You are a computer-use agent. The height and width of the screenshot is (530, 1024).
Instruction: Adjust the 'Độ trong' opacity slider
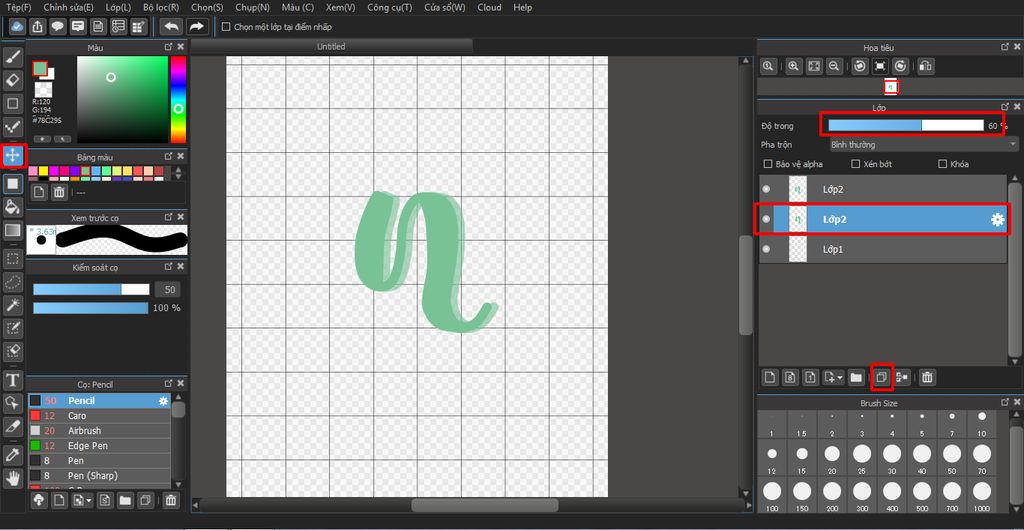906,125
